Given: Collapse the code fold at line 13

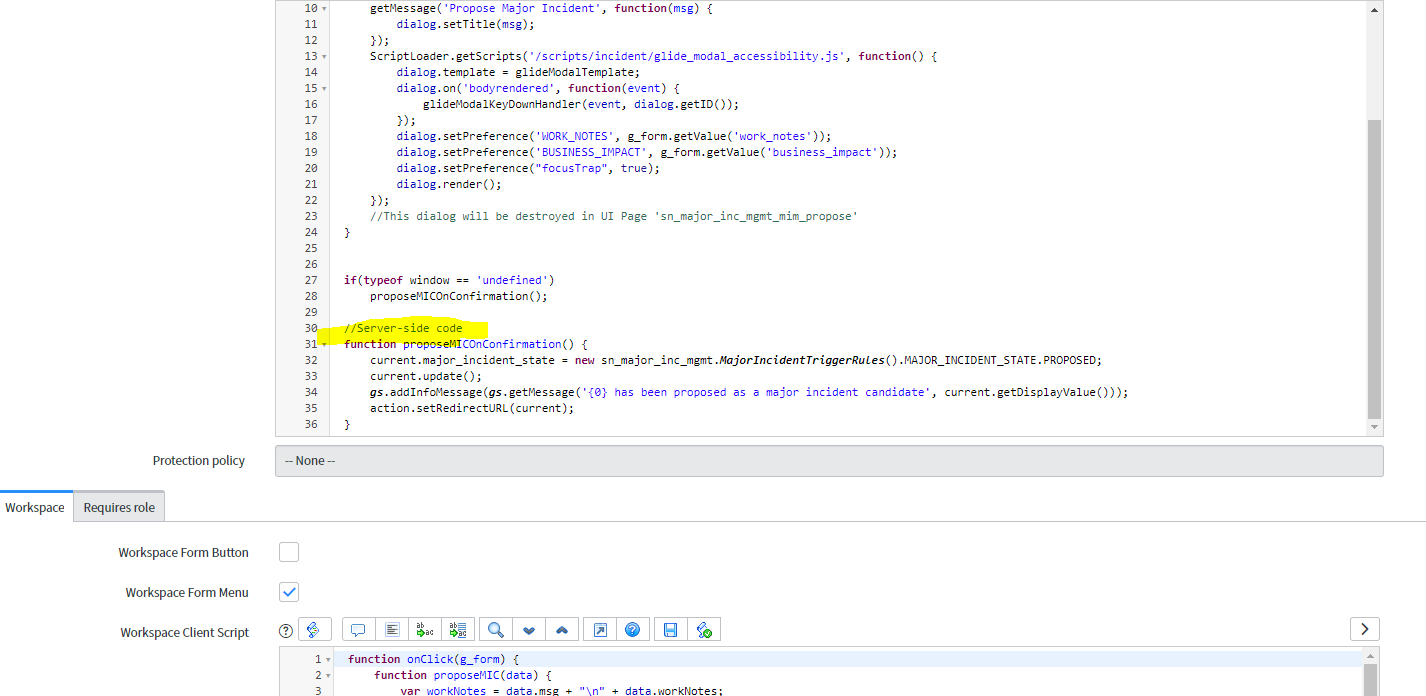Looking at the screenshot, I should [x=324, y=56].
